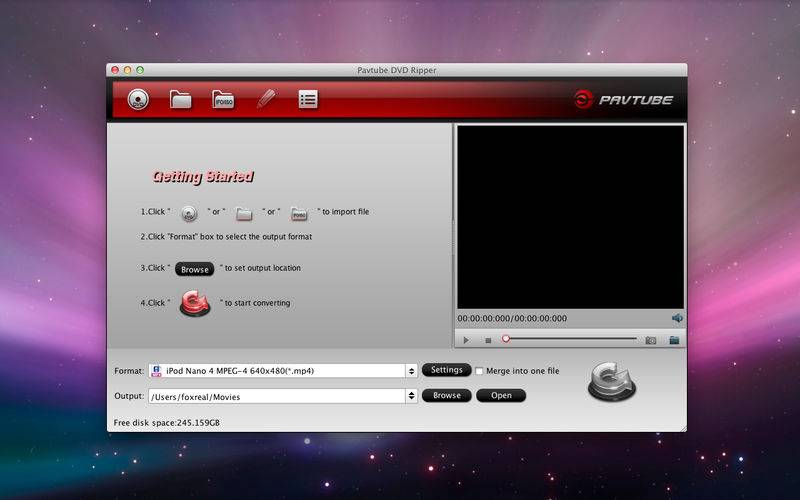Viewport: 800px width, 500px height.
Task: Click red convert icon in step 4
Action: [195, 303]
